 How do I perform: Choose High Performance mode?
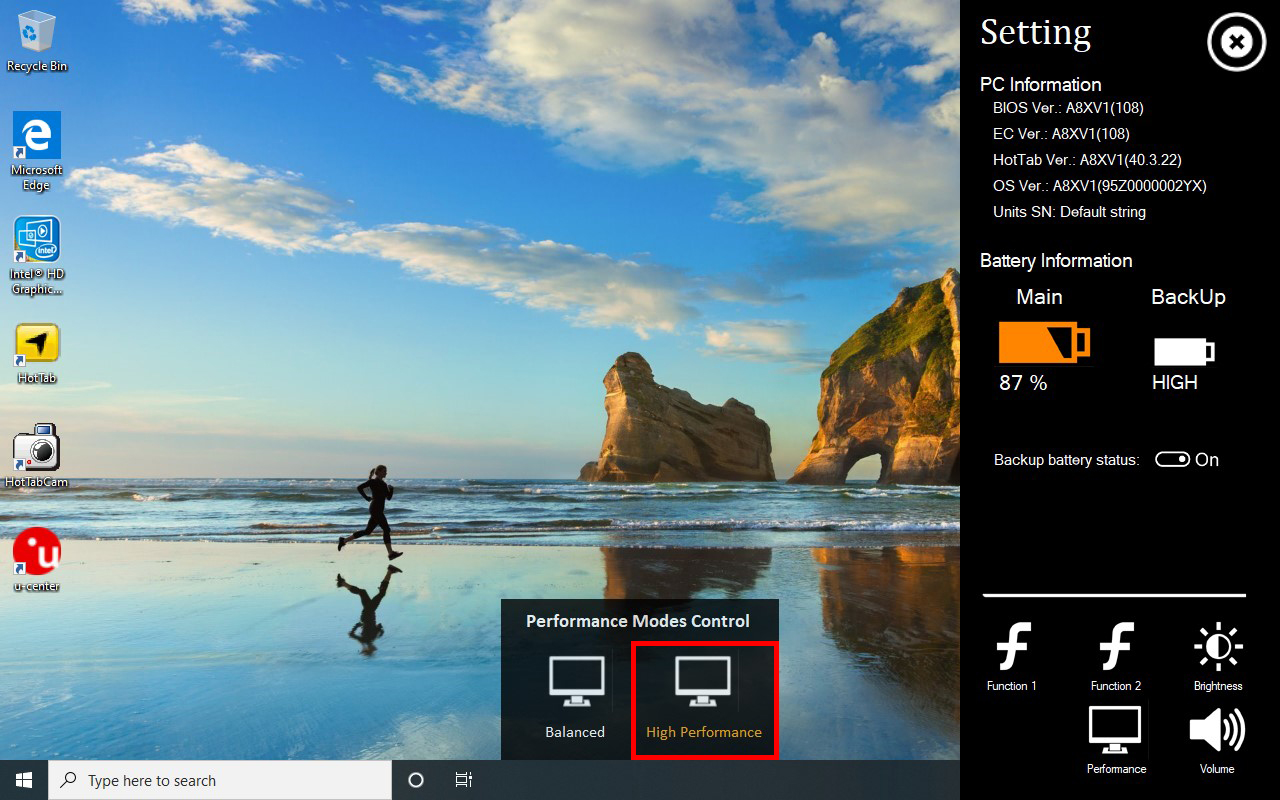[704, 698]
